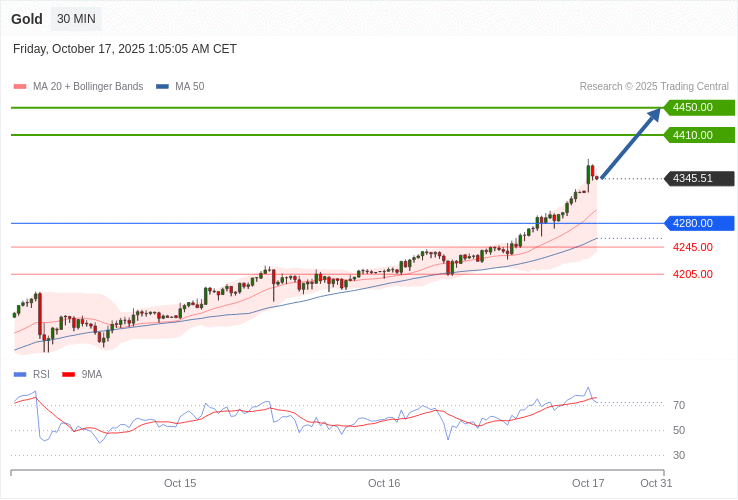Click the Oct 16 date axis marker
The width and height of the screenshot is (738, 500).
384,483
